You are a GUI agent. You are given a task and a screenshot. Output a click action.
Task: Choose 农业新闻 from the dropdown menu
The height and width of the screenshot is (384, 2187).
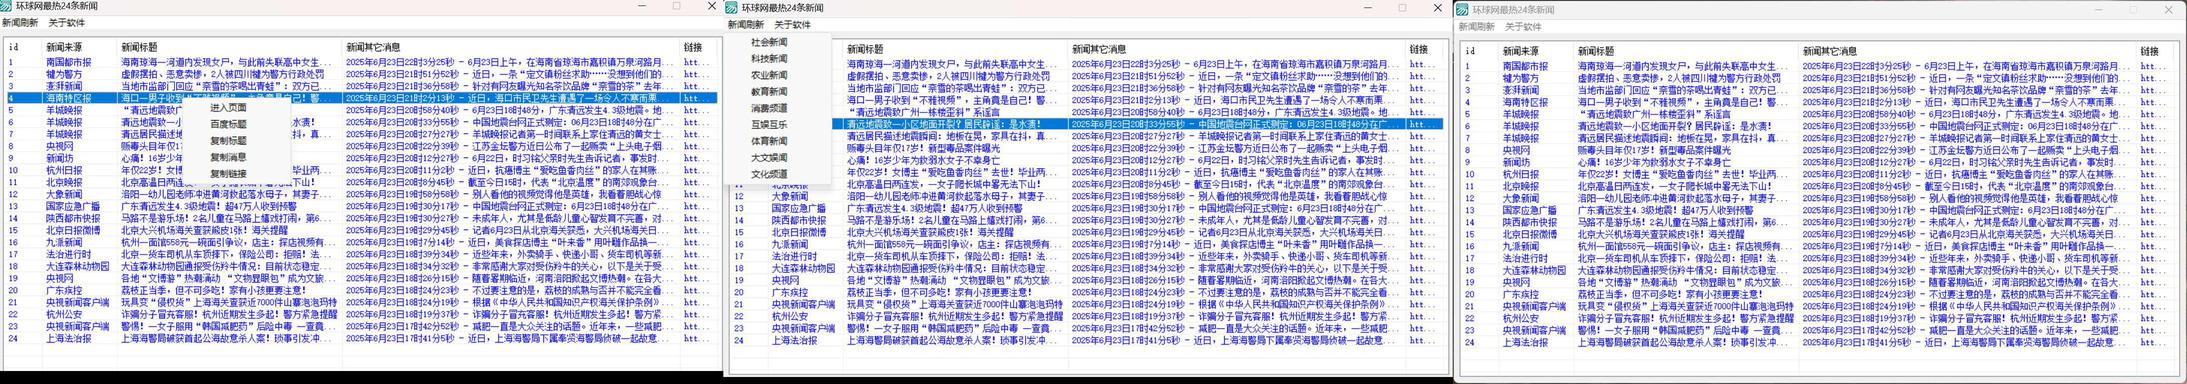point(769,75)
